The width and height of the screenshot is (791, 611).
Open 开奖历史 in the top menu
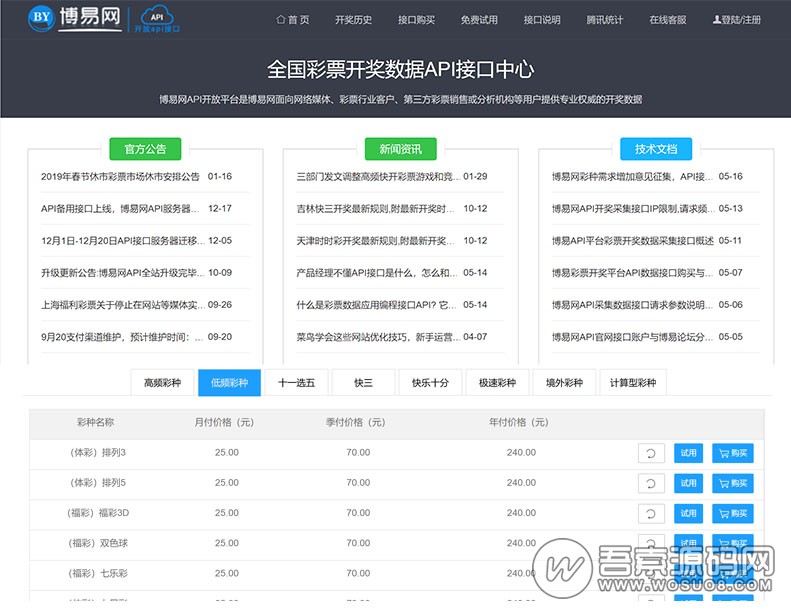353,20
